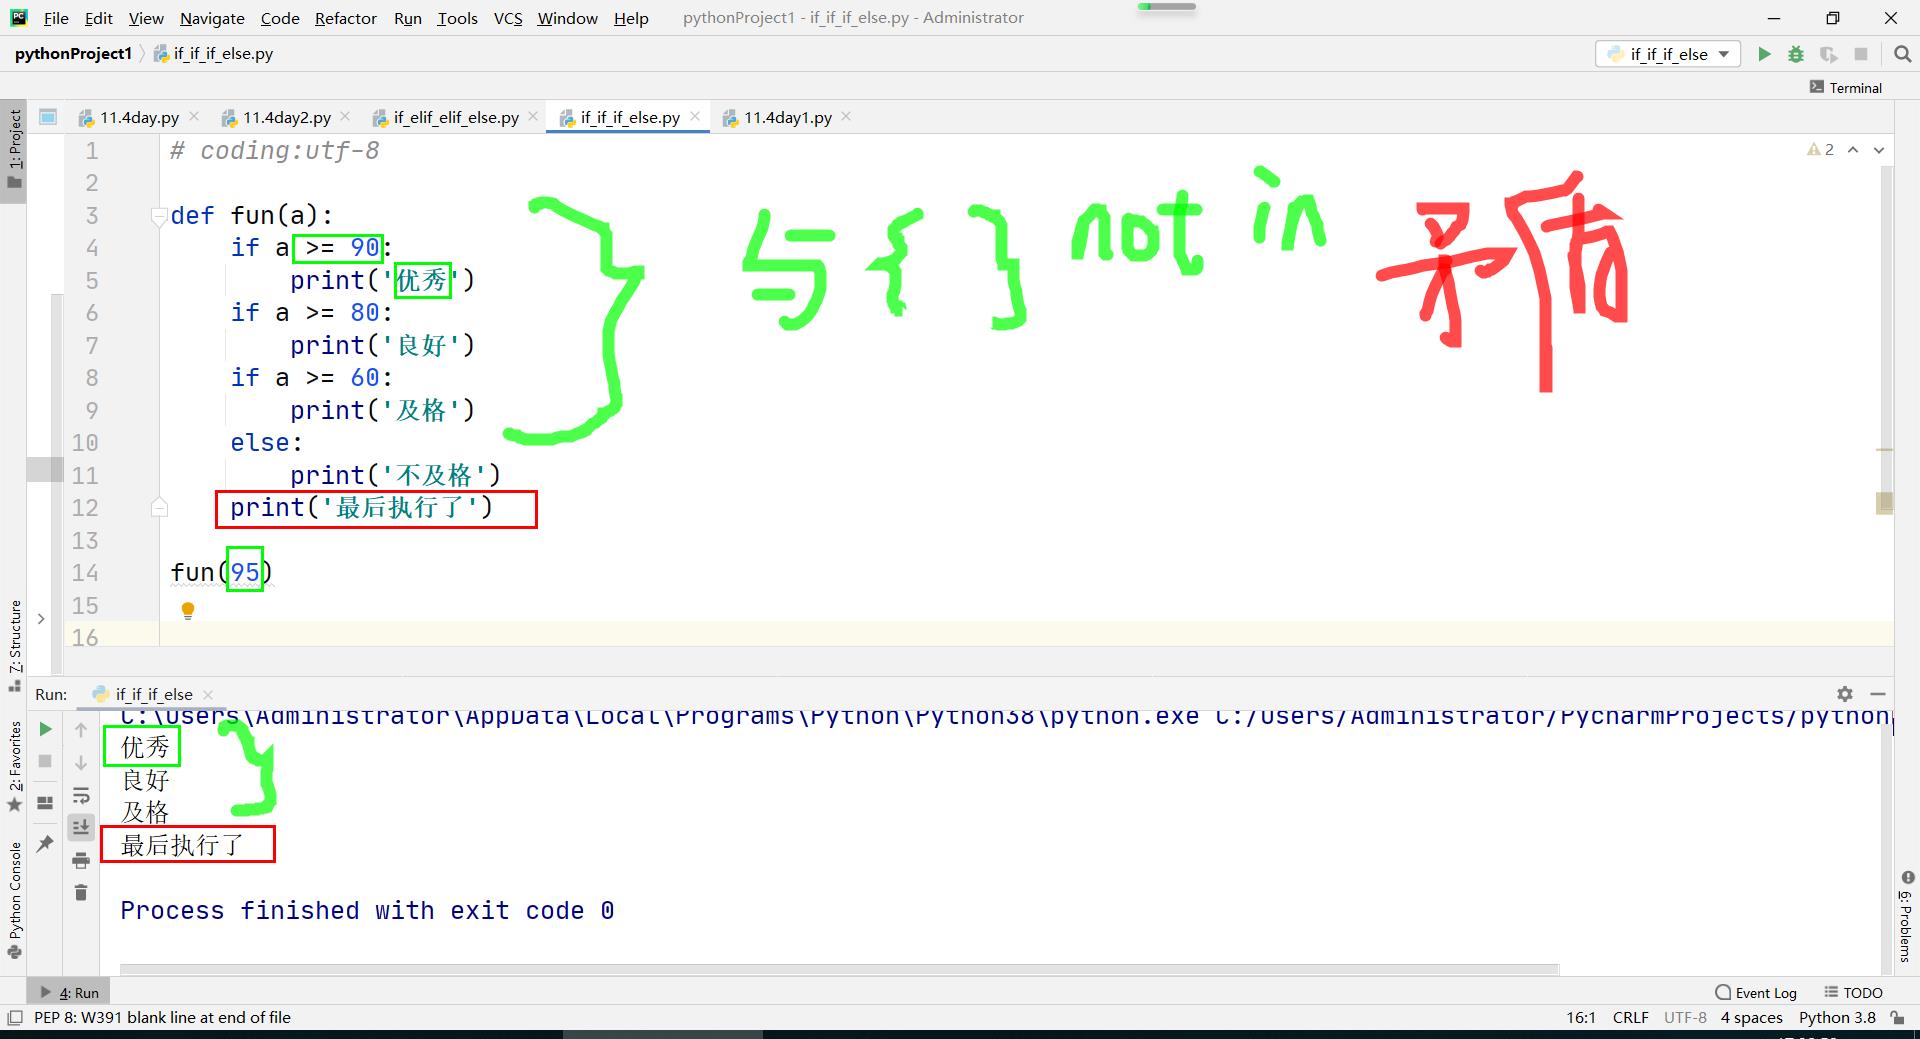Click the pythonProject1 breadcrumb
Screen dimensions: 1920x1039
[x=73, y=54]
